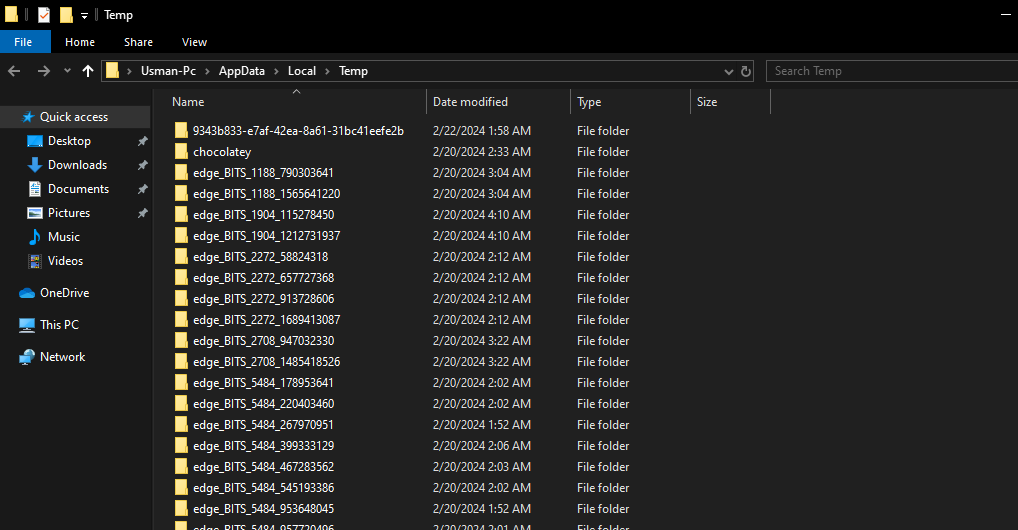
Task: Open the Share ribbon tab
Action: click(x=138, y=42)
